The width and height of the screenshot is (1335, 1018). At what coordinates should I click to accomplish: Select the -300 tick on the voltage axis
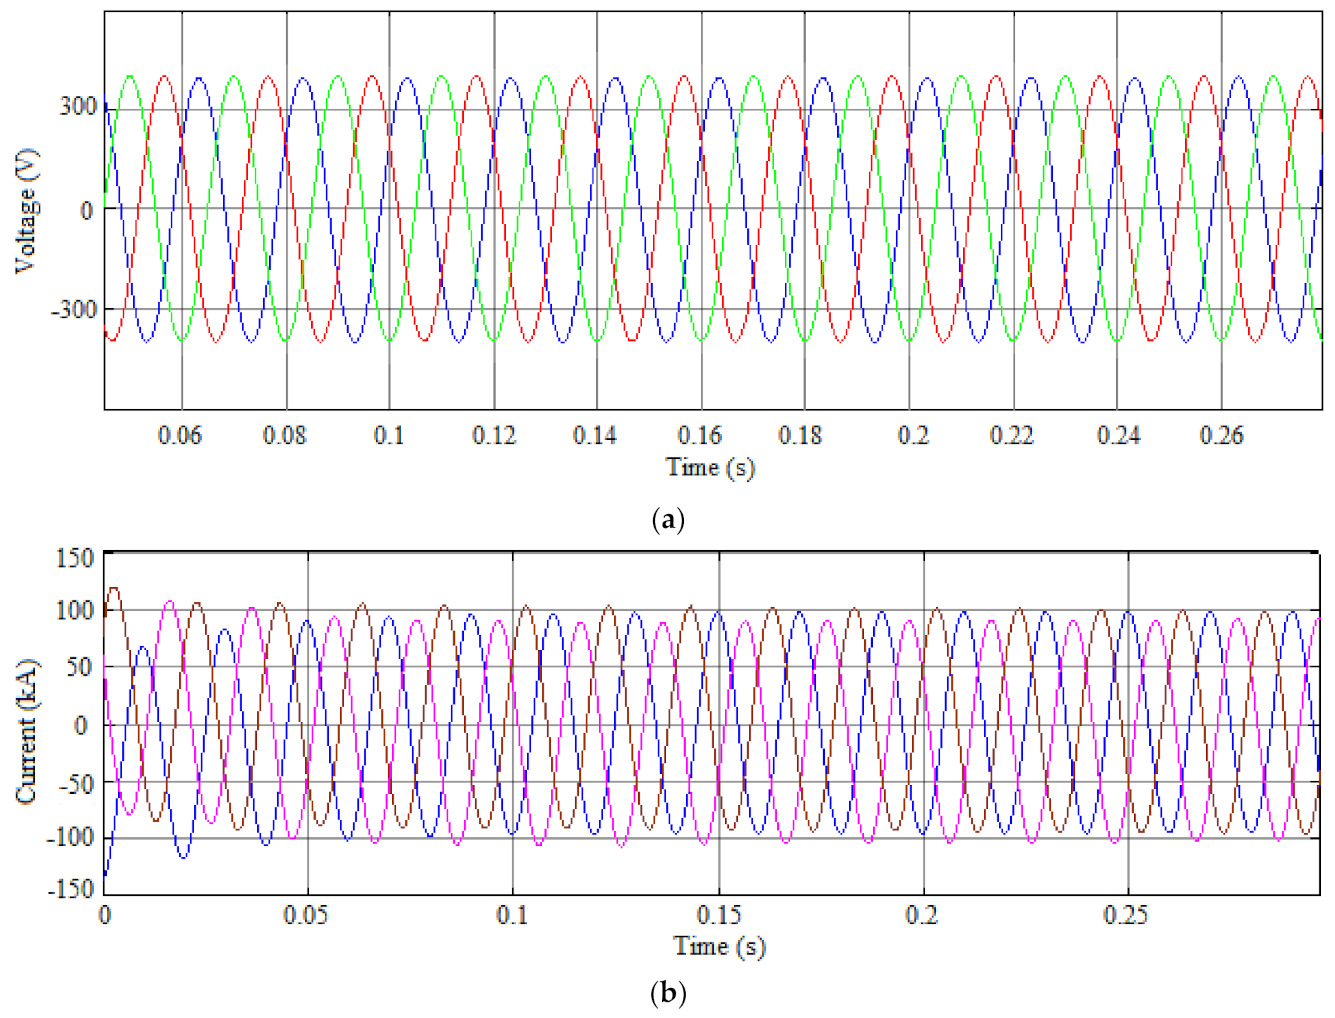tap(74, 309)
